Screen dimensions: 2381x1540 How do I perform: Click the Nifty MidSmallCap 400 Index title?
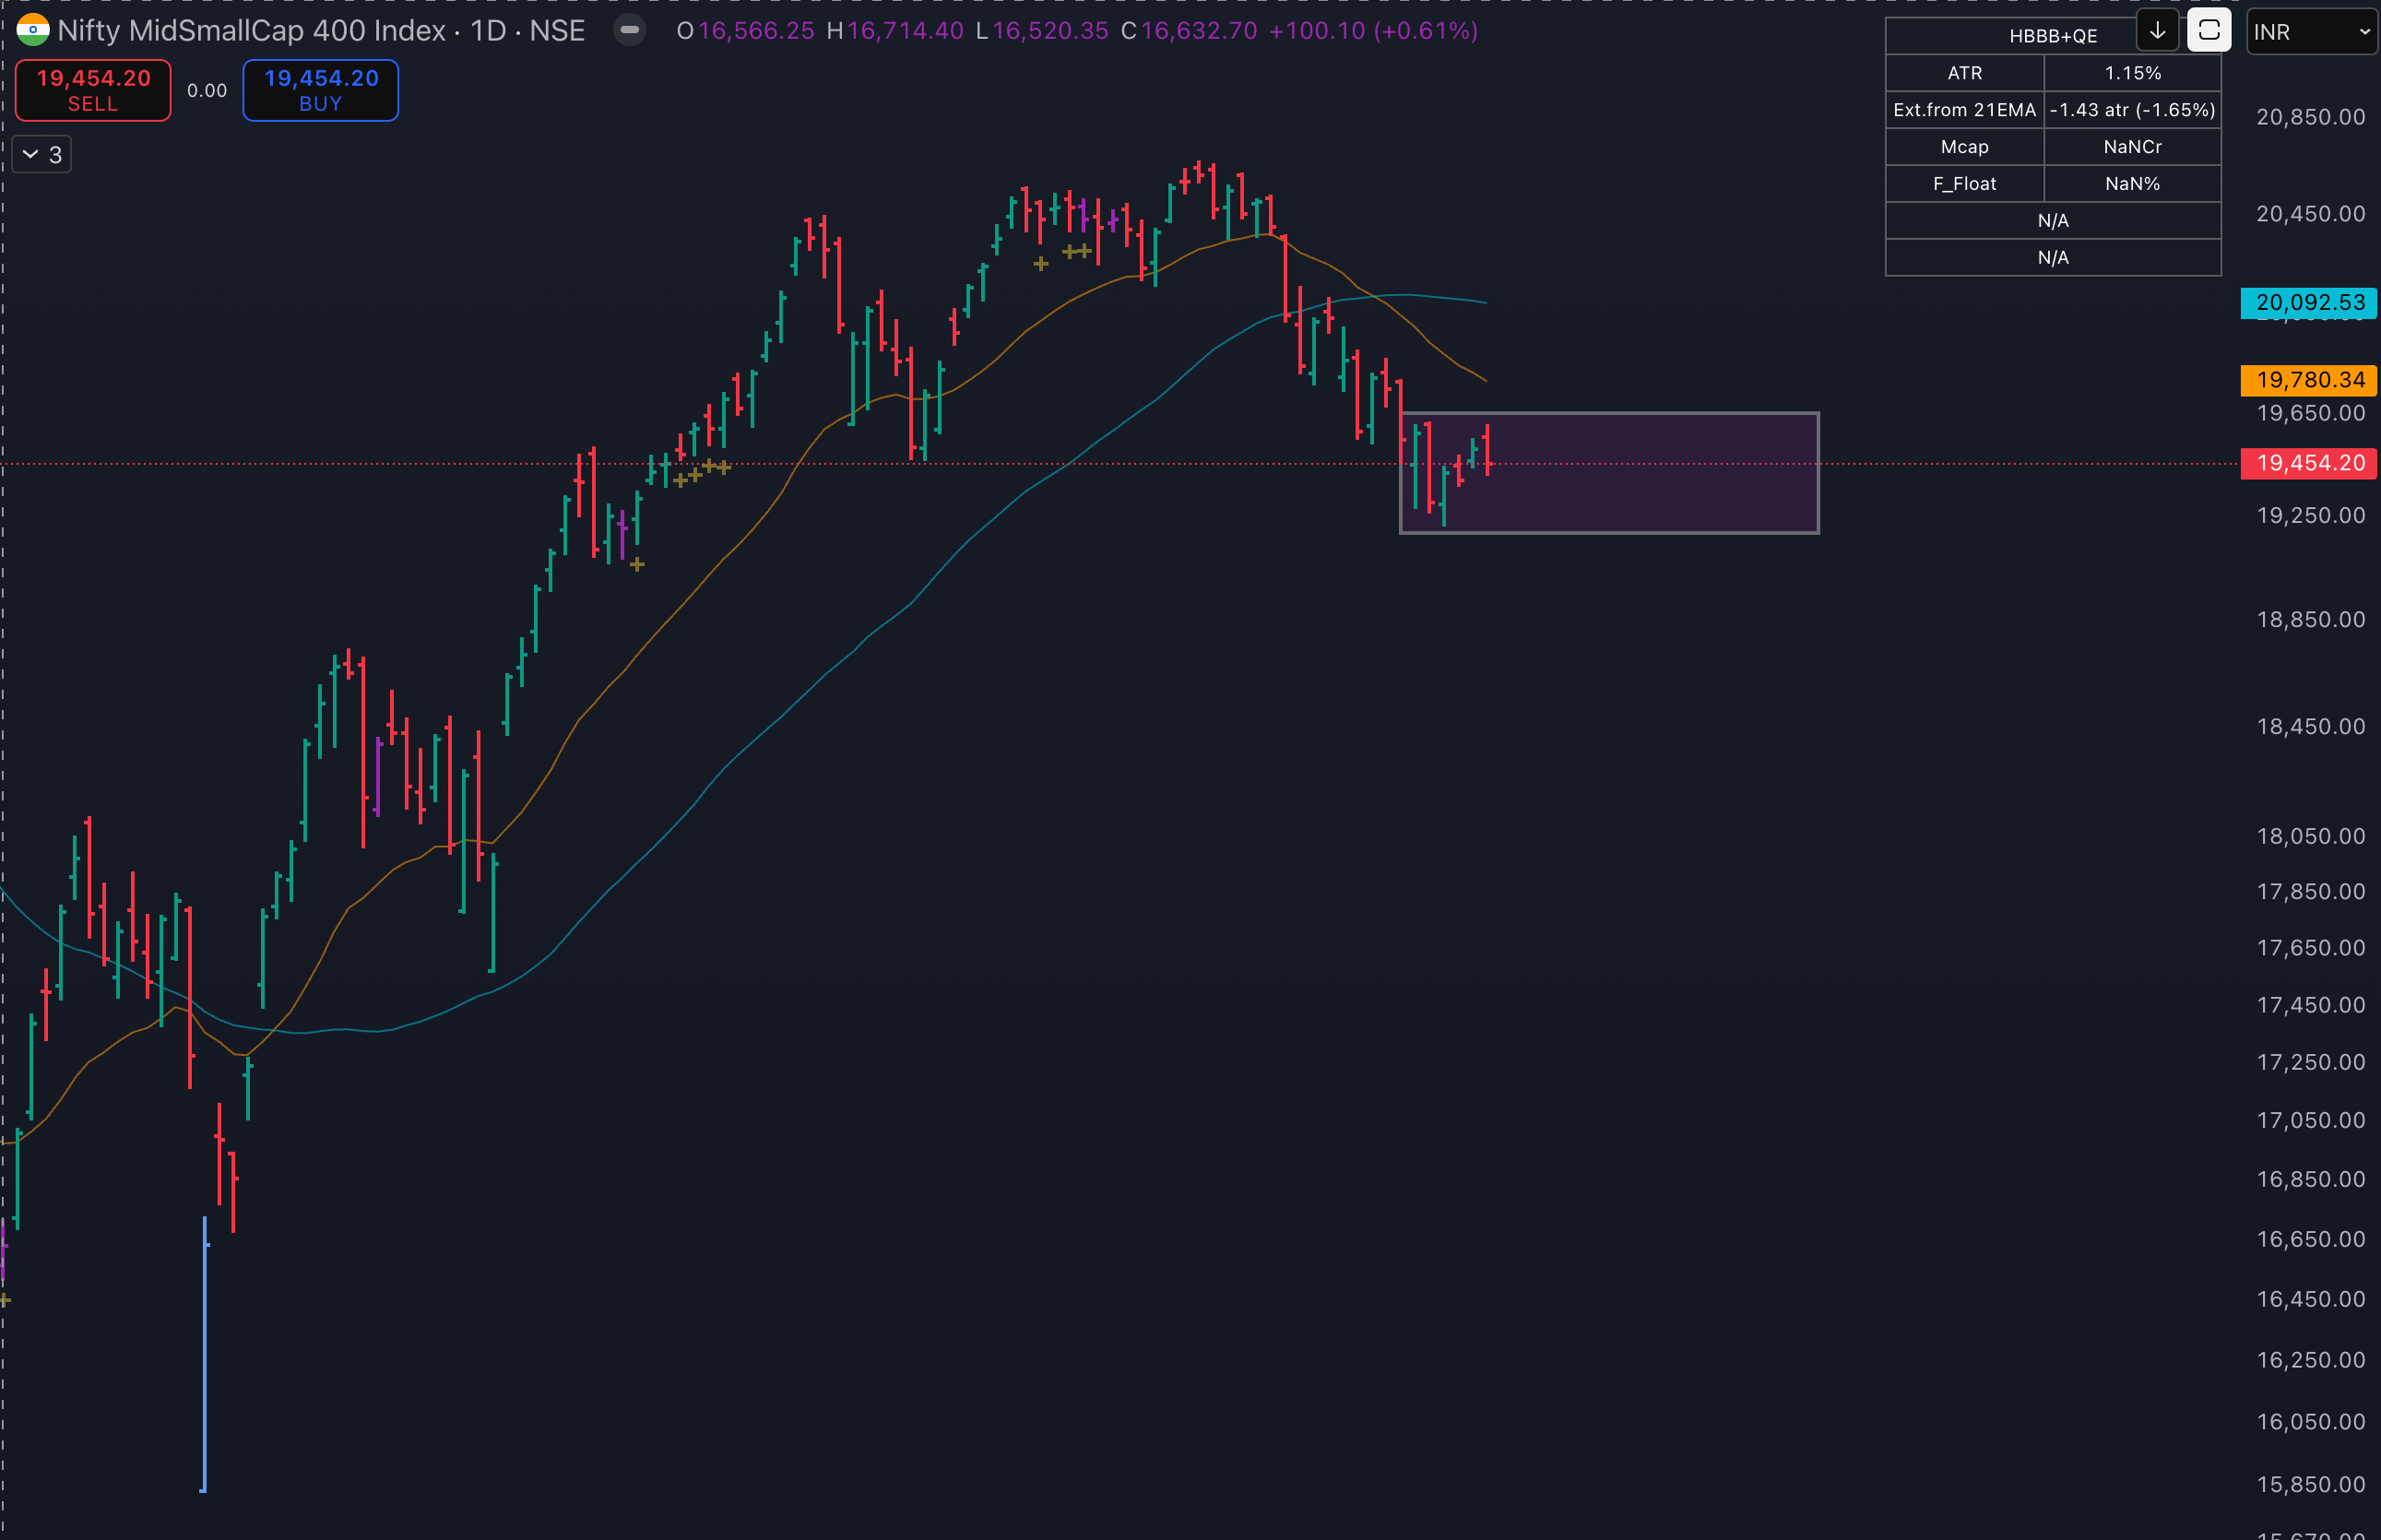(x=251, y=30)
